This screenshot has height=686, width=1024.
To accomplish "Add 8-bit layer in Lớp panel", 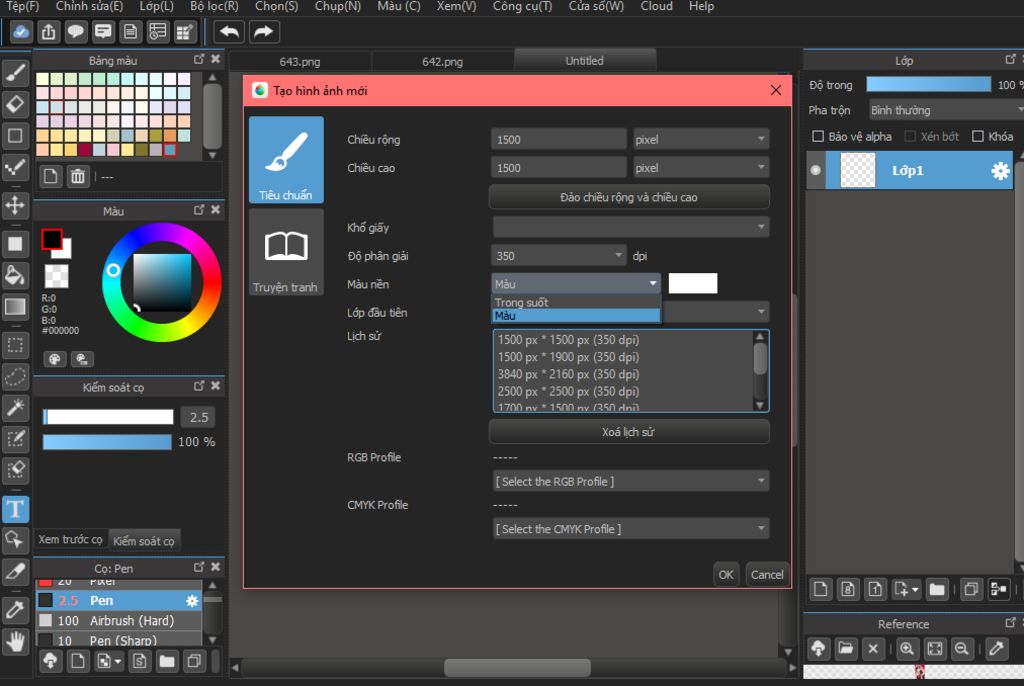I will [848, 589].
